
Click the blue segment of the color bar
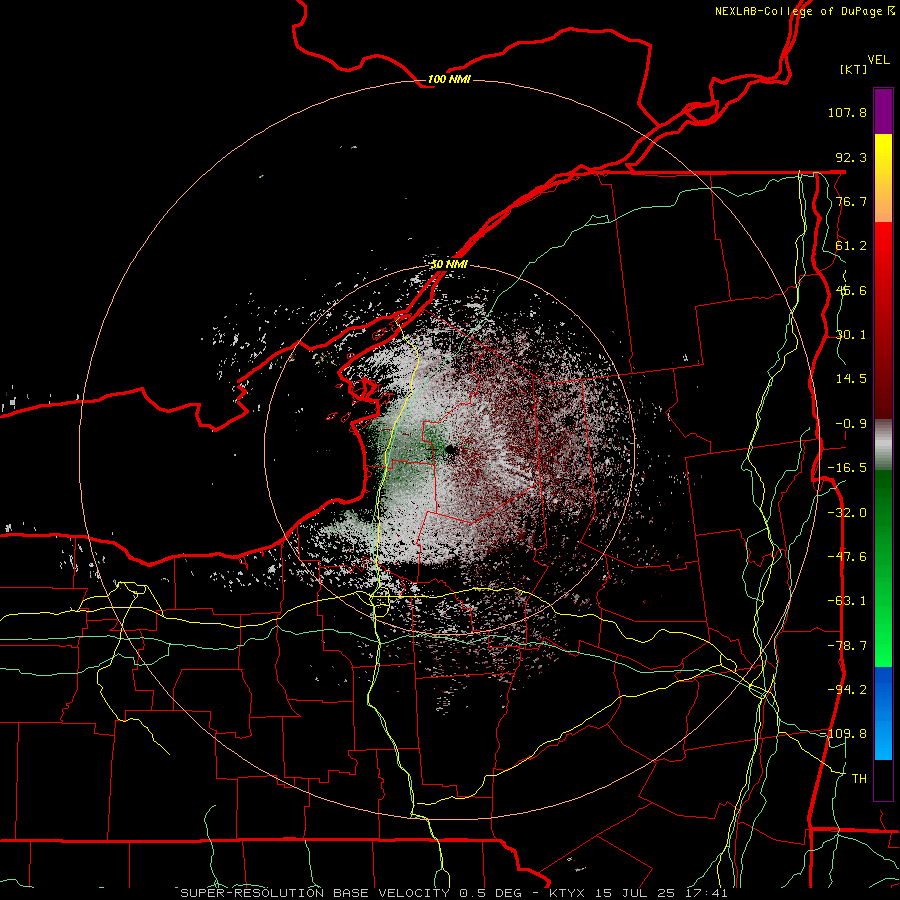tap(883, 713)
